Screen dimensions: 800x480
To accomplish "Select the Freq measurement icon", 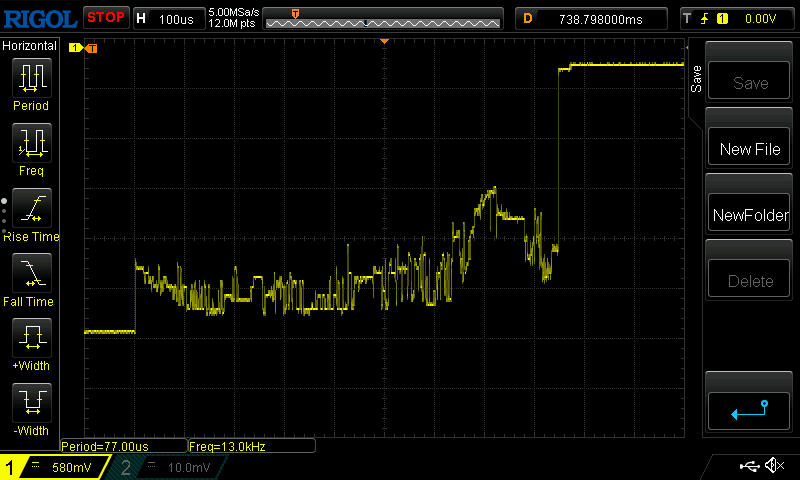I will [x=31, y=146].
